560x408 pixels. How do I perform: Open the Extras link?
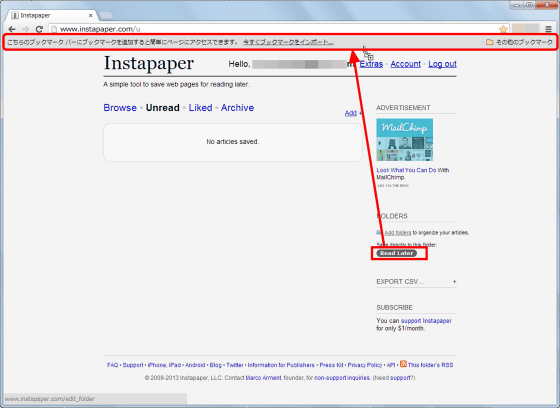tap(371, 64)
